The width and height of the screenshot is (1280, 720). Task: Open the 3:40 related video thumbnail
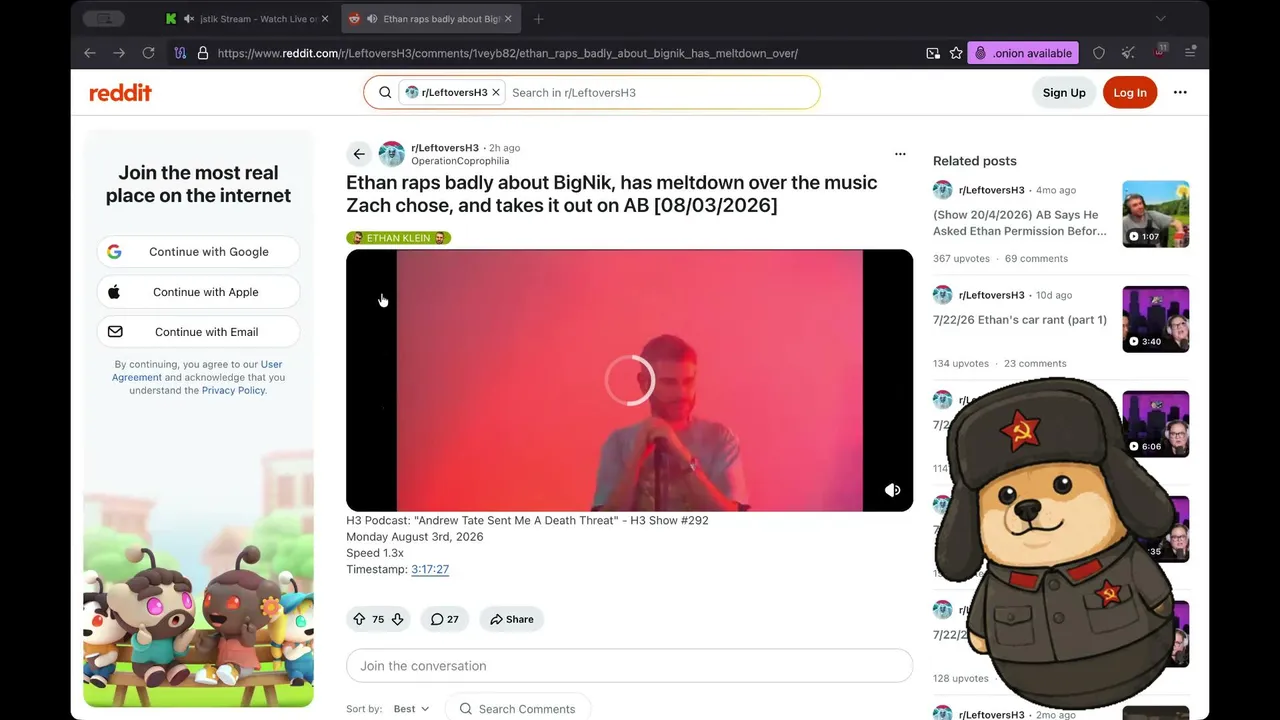[x=1156, y=319]
